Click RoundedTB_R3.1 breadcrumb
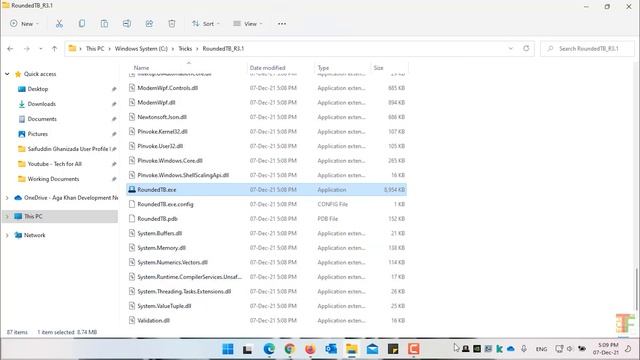 223,49
